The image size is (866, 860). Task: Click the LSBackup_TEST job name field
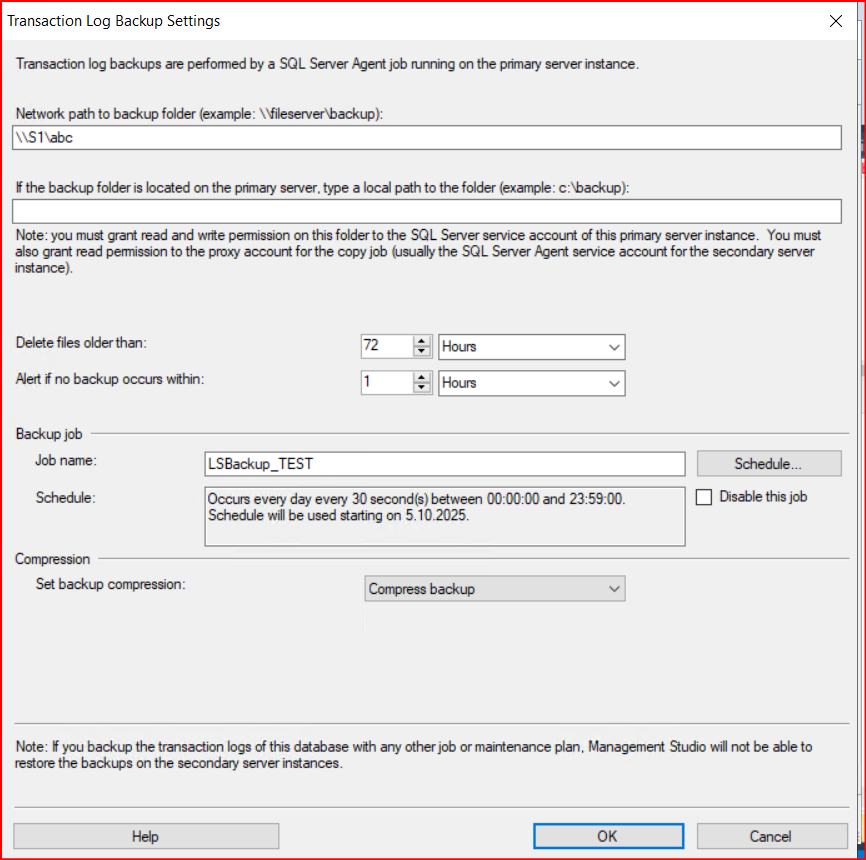tap(444, 464)
